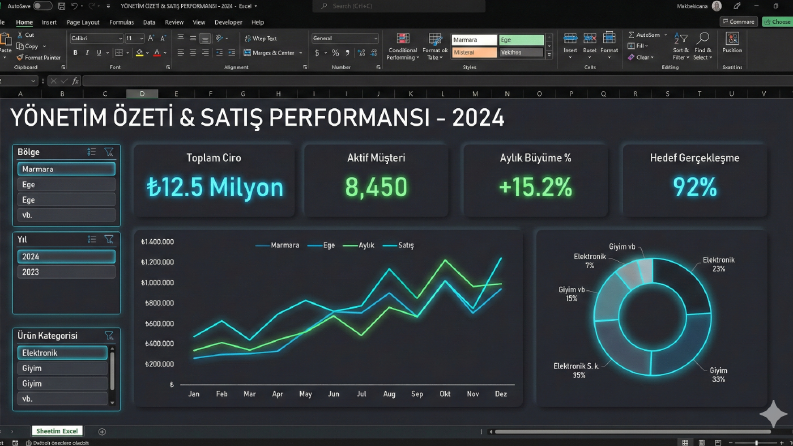
Task: Toggle Wrap Text in Alignment group
Action: coord(260,38)
